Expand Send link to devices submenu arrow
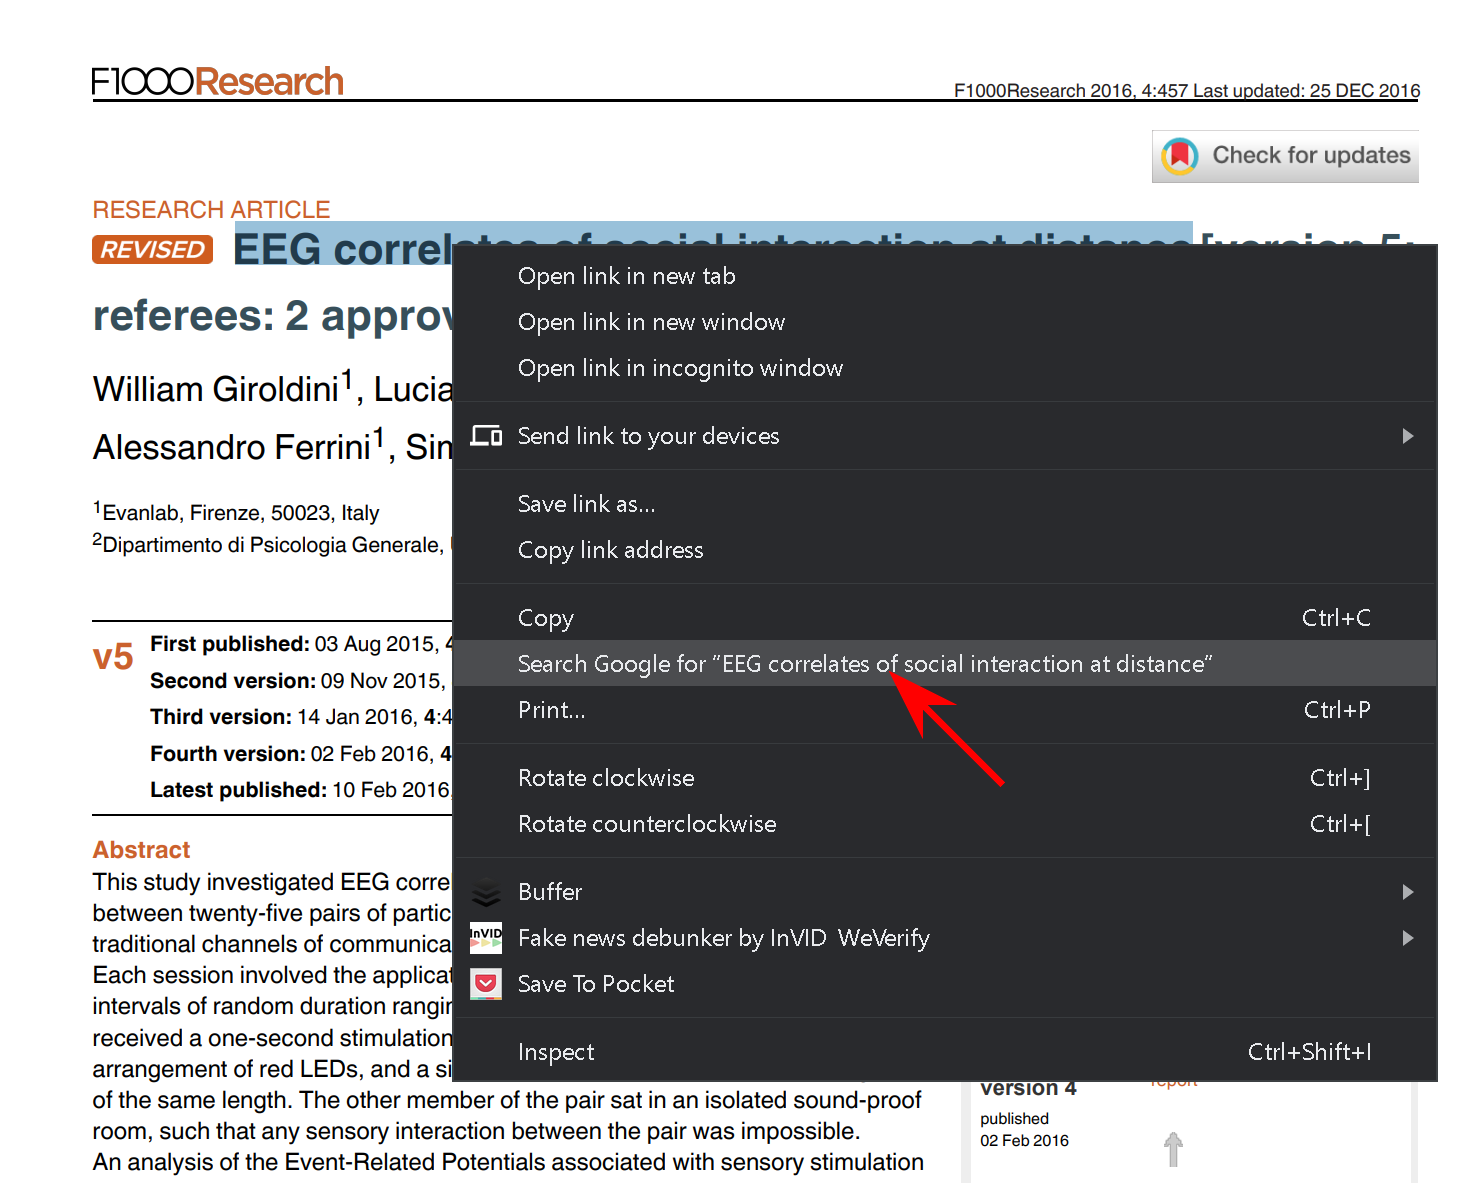Screen dimensions: 1482x1183 [x=1407, y=436]
